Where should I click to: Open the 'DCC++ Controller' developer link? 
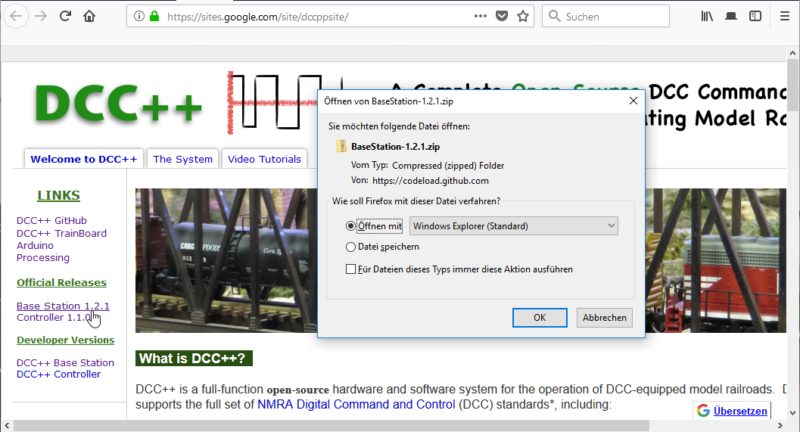tap(59, 374)
